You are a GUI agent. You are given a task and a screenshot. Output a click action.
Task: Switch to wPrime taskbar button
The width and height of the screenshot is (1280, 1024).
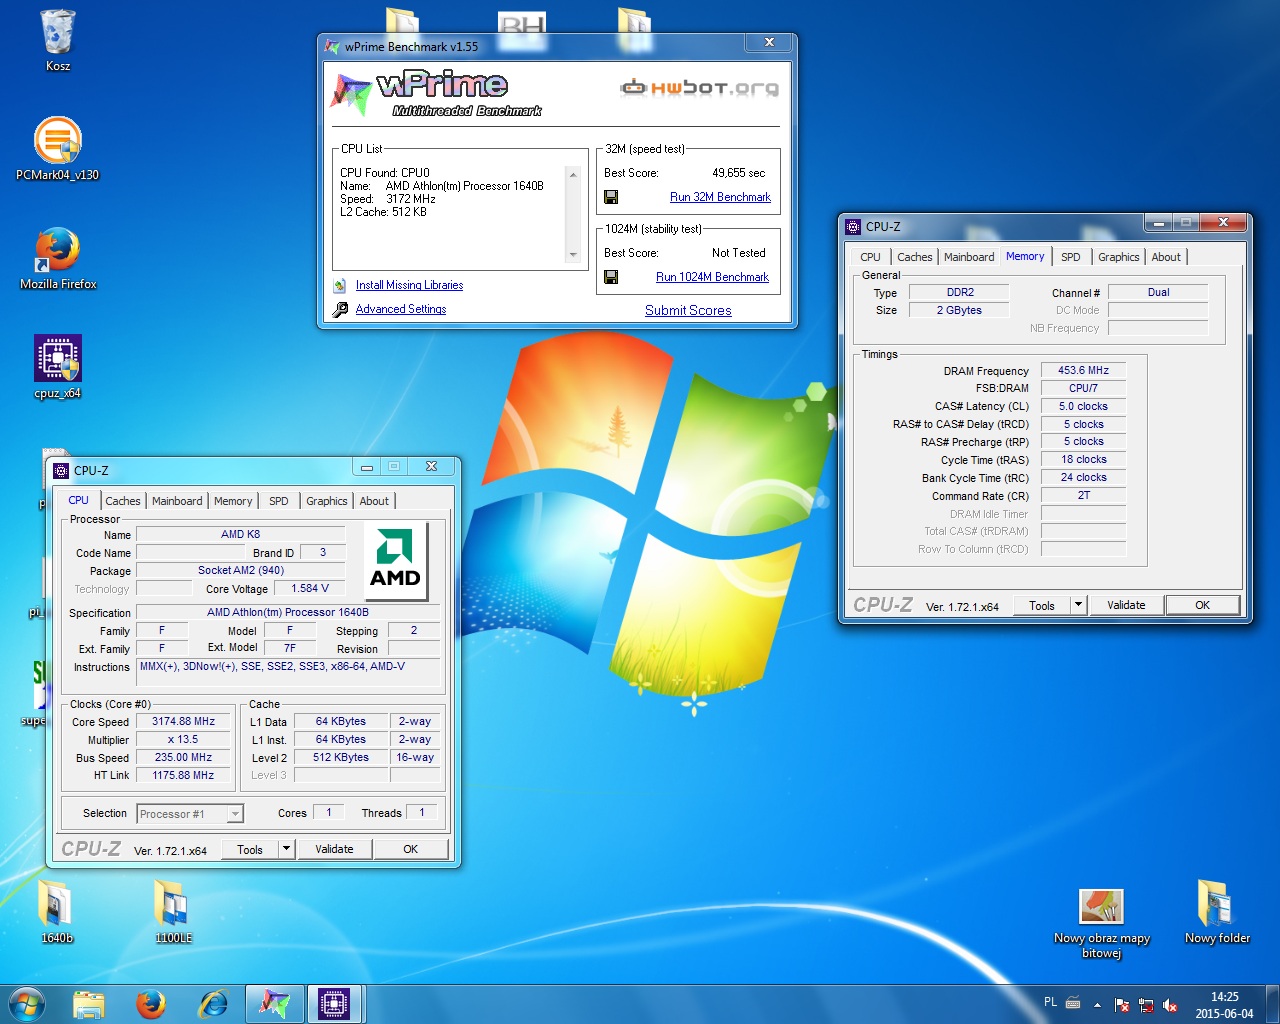275,1004
